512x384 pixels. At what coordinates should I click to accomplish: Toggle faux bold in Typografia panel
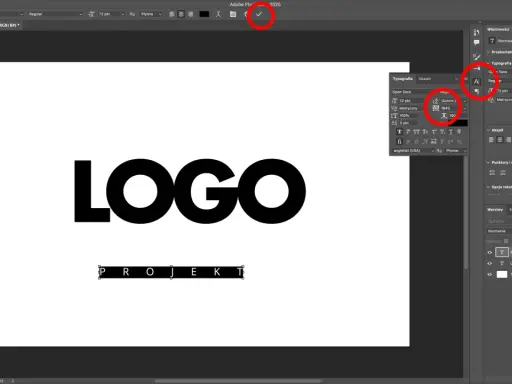(x=399, y=132)
